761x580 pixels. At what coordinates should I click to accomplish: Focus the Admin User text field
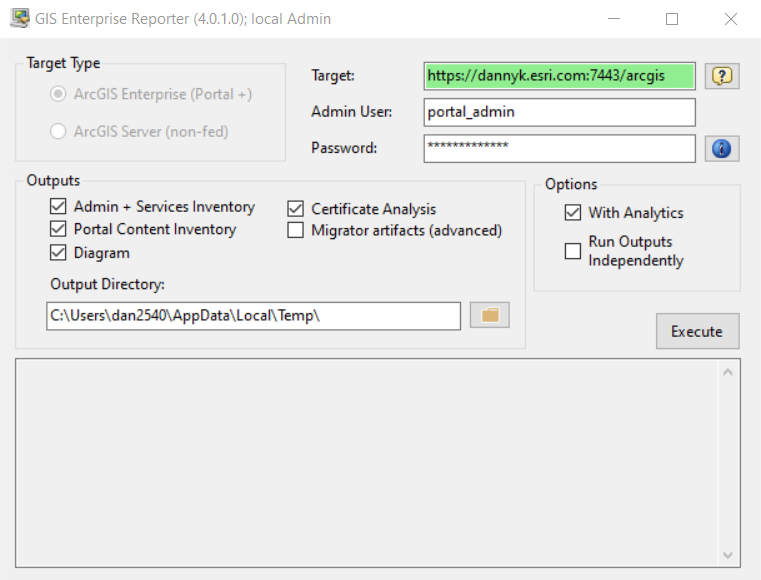coord(558,112)
